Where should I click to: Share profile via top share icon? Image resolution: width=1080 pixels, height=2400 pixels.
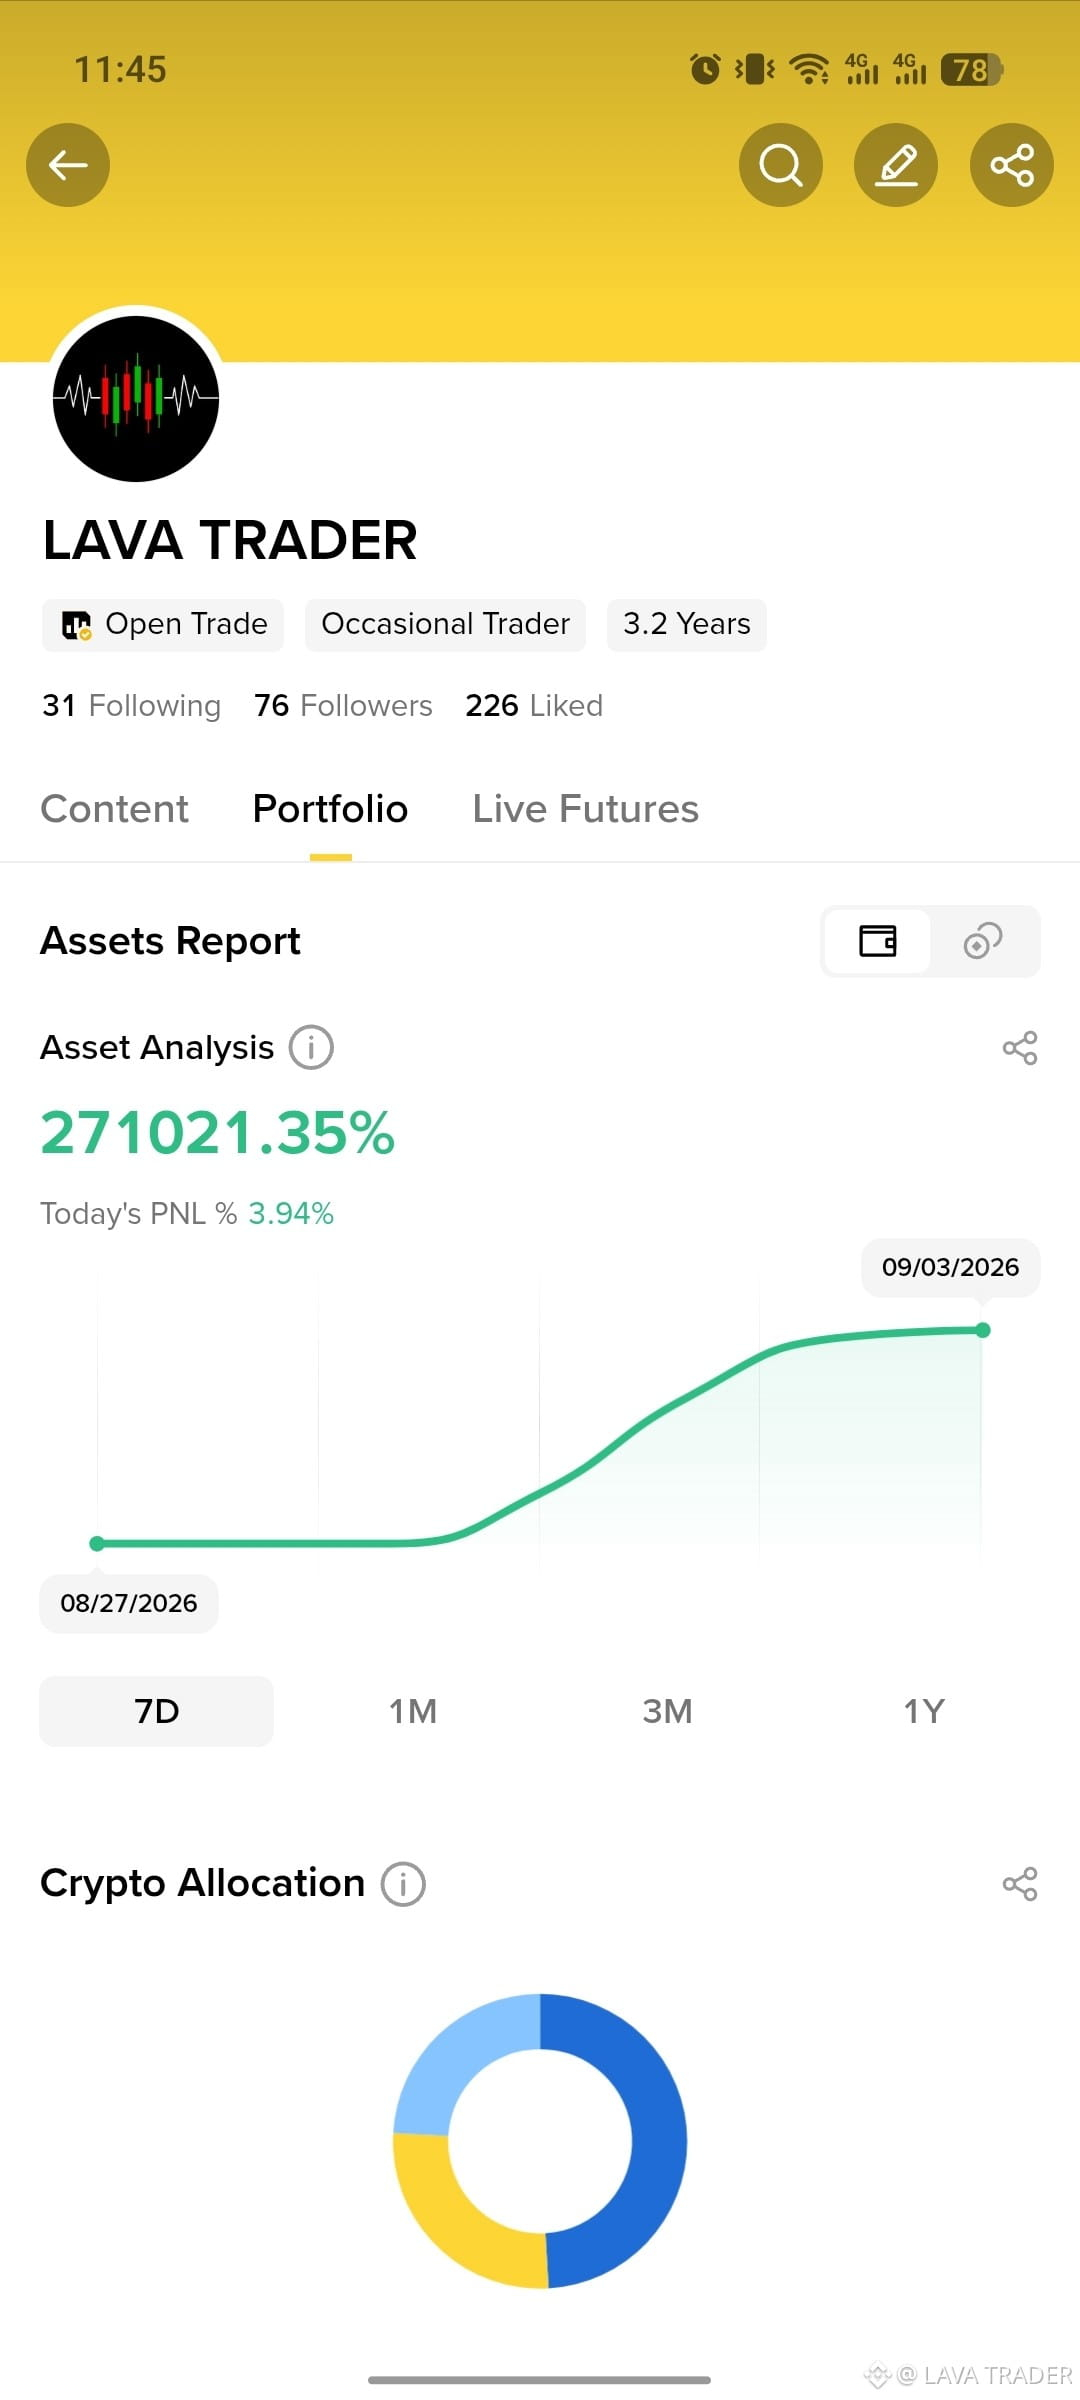1012,165
